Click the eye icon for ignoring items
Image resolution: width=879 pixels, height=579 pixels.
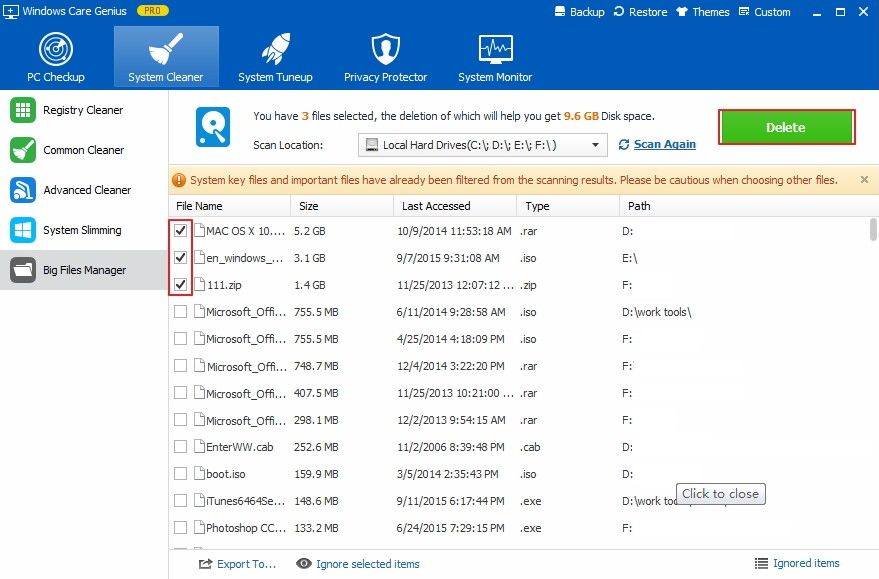[x=304, y=564]
